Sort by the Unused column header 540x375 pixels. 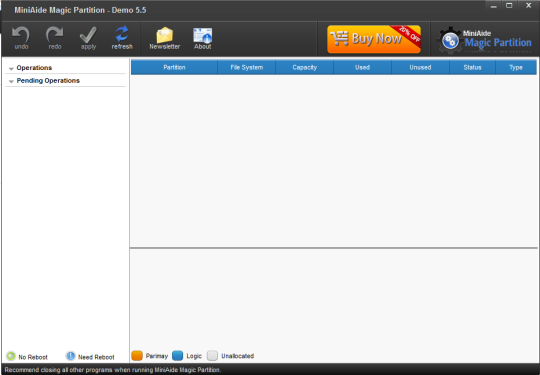(x=420, y=67)
